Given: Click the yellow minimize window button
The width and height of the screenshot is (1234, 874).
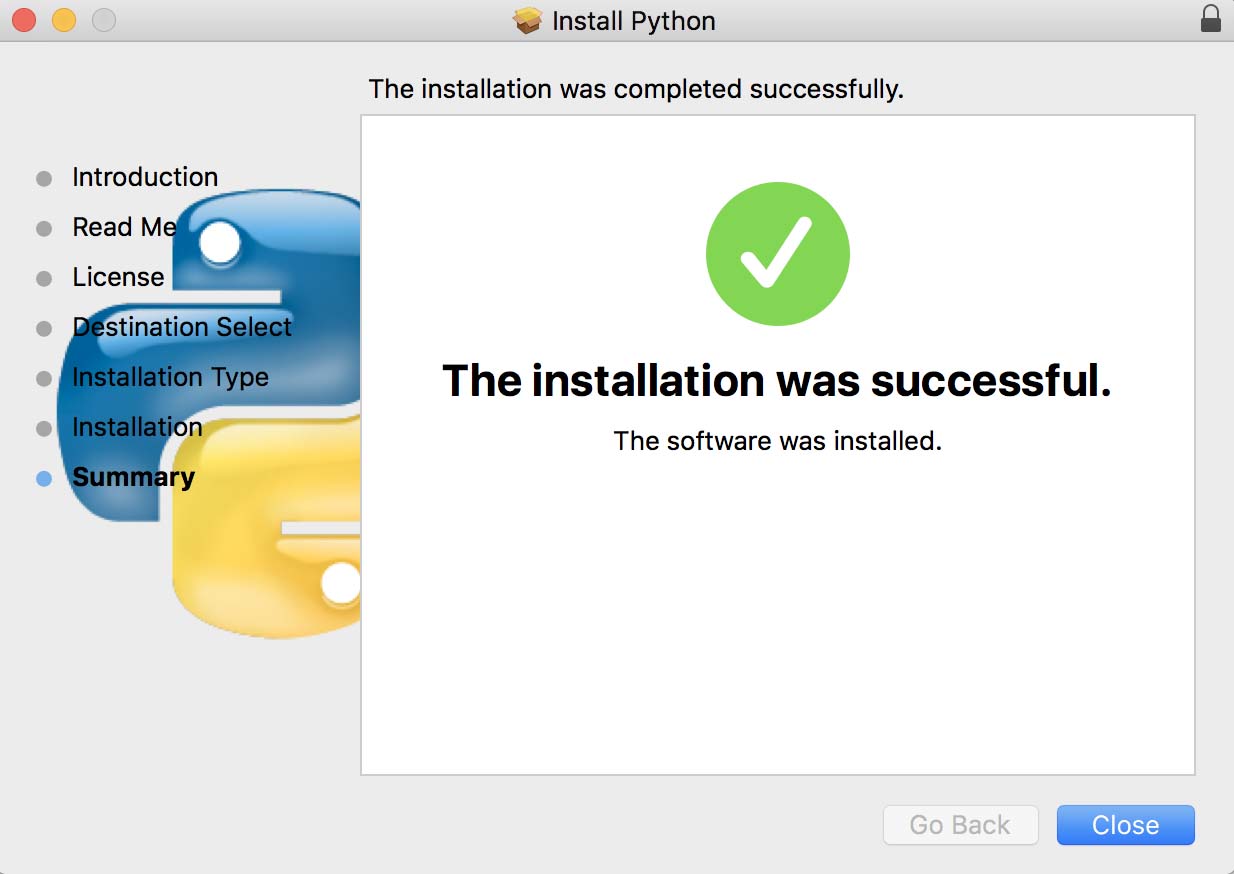Looking at the screenshot, I should tap(64, 19).
